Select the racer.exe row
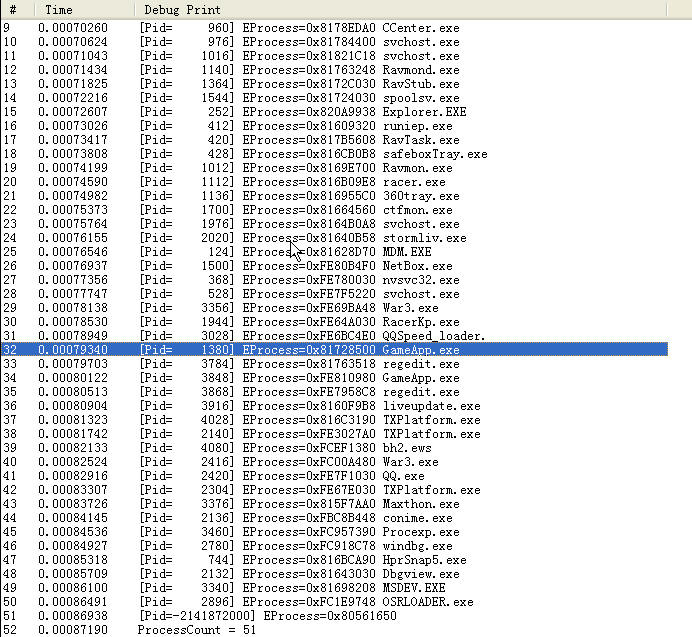Image resolution: width=692 pixels, height=637 pixels. [335, 182]
